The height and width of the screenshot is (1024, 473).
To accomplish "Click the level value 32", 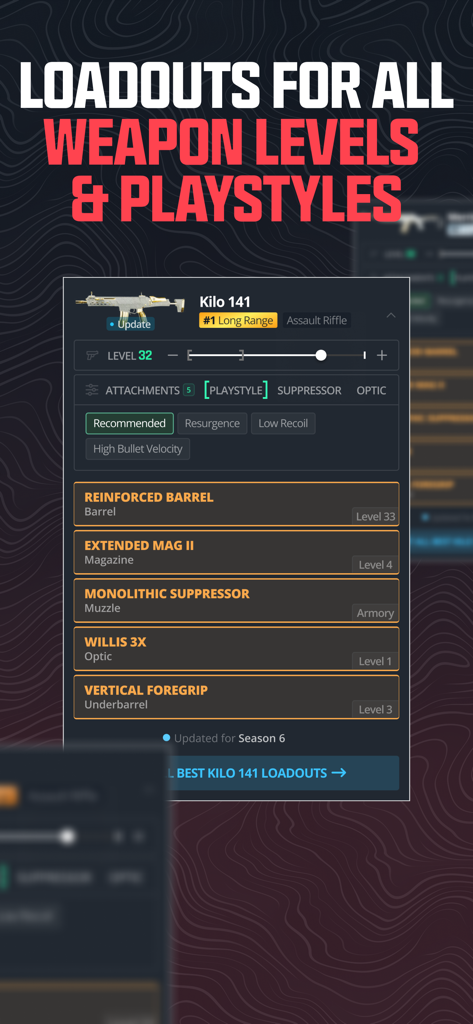I will pos(145,355).
